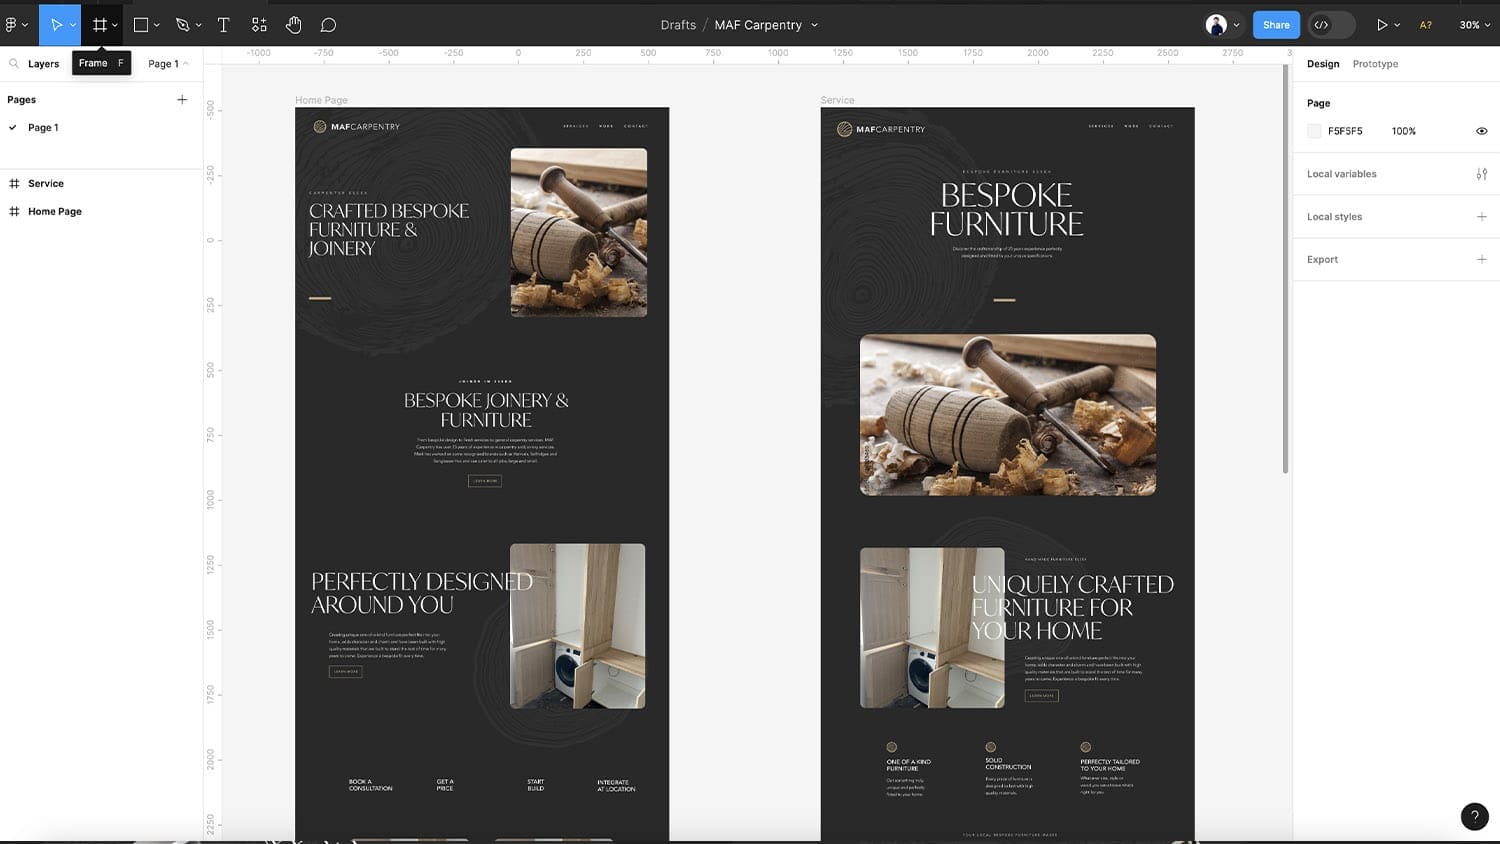Open the local variables settings icon
Screen dimensions: 1500x844
[x=1481, y=174]
